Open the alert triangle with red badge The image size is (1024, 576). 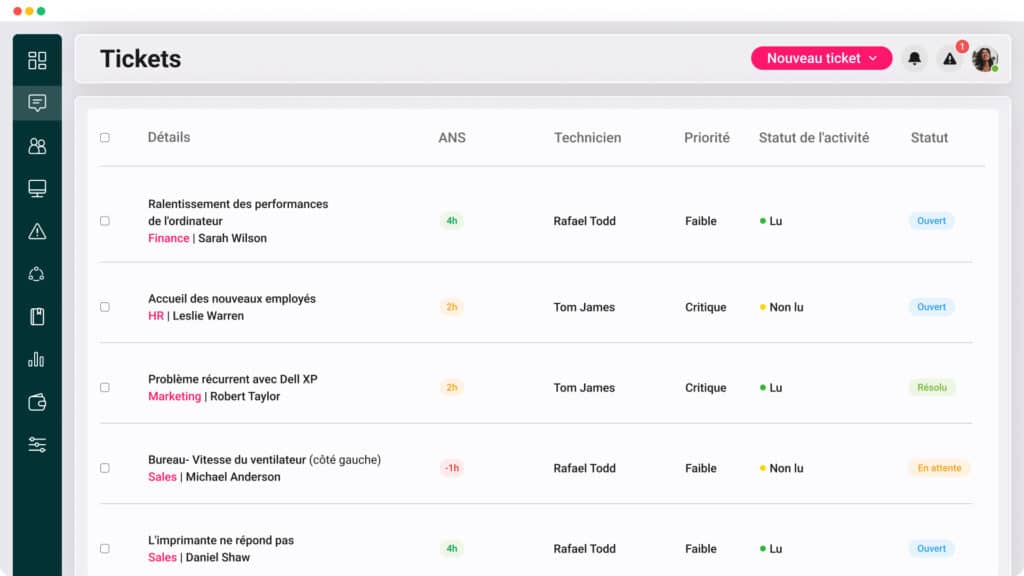[950, 59]
